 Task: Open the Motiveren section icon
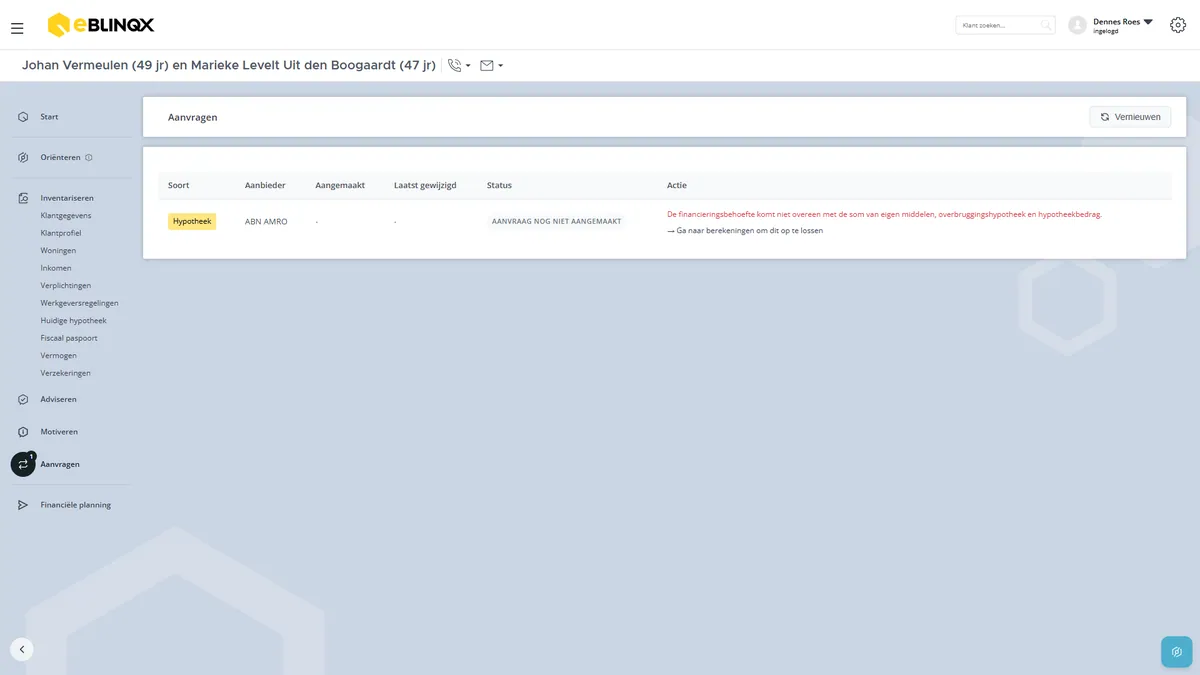(23, 432)
